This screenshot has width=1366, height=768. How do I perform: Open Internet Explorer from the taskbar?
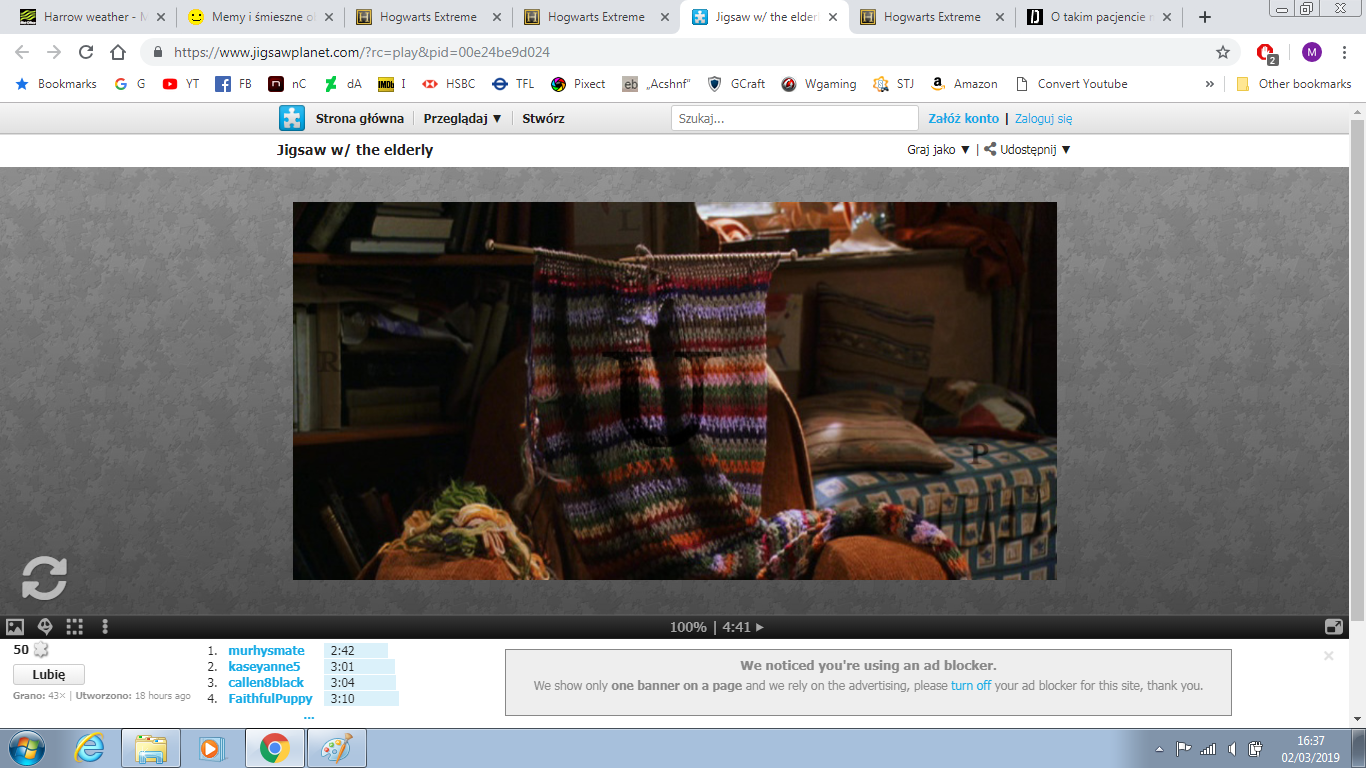click(x=89, y=748)
